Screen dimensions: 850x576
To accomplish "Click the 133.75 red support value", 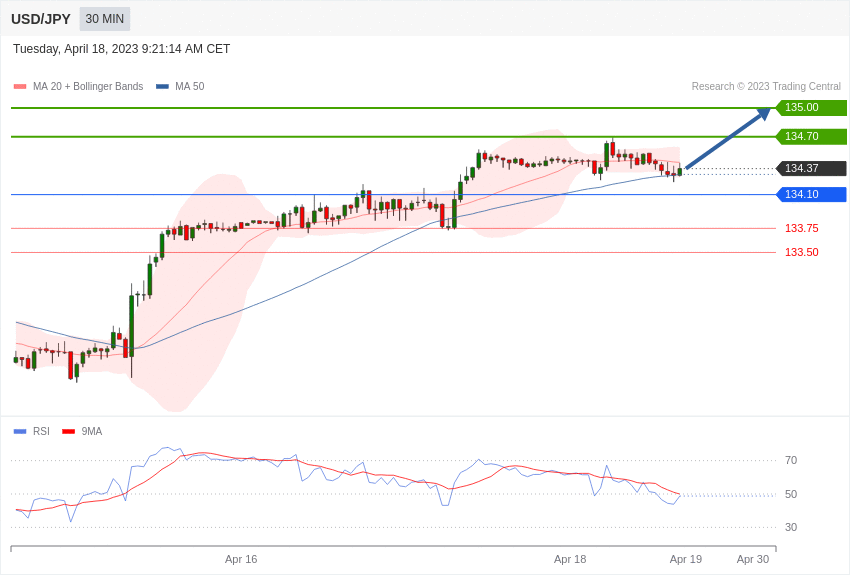I will (x=802, y=229).
